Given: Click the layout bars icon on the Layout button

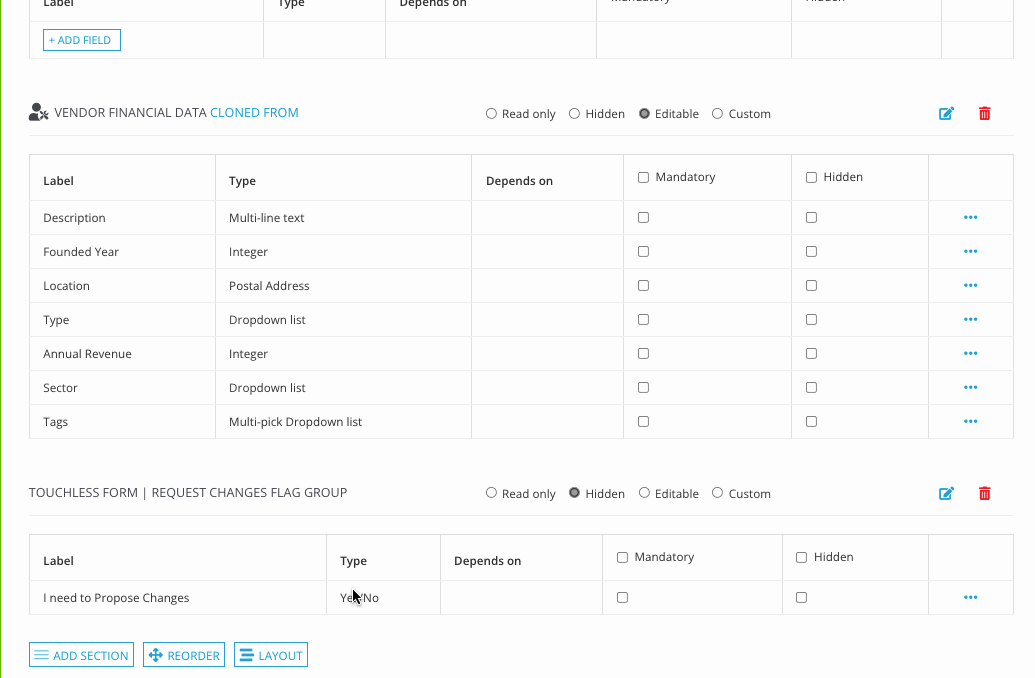Looking at the screenshot, I should (245, 655).
